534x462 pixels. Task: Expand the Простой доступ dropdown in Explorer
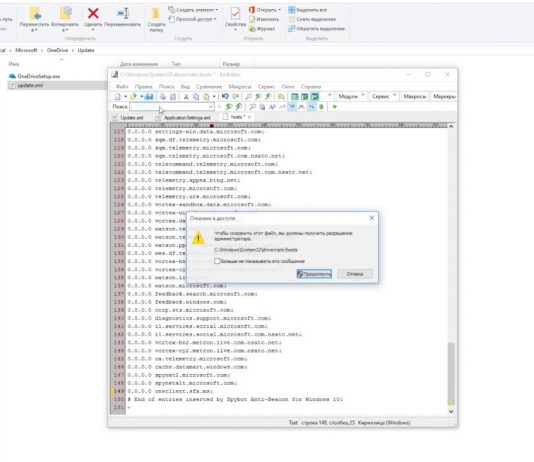point(215,19)
